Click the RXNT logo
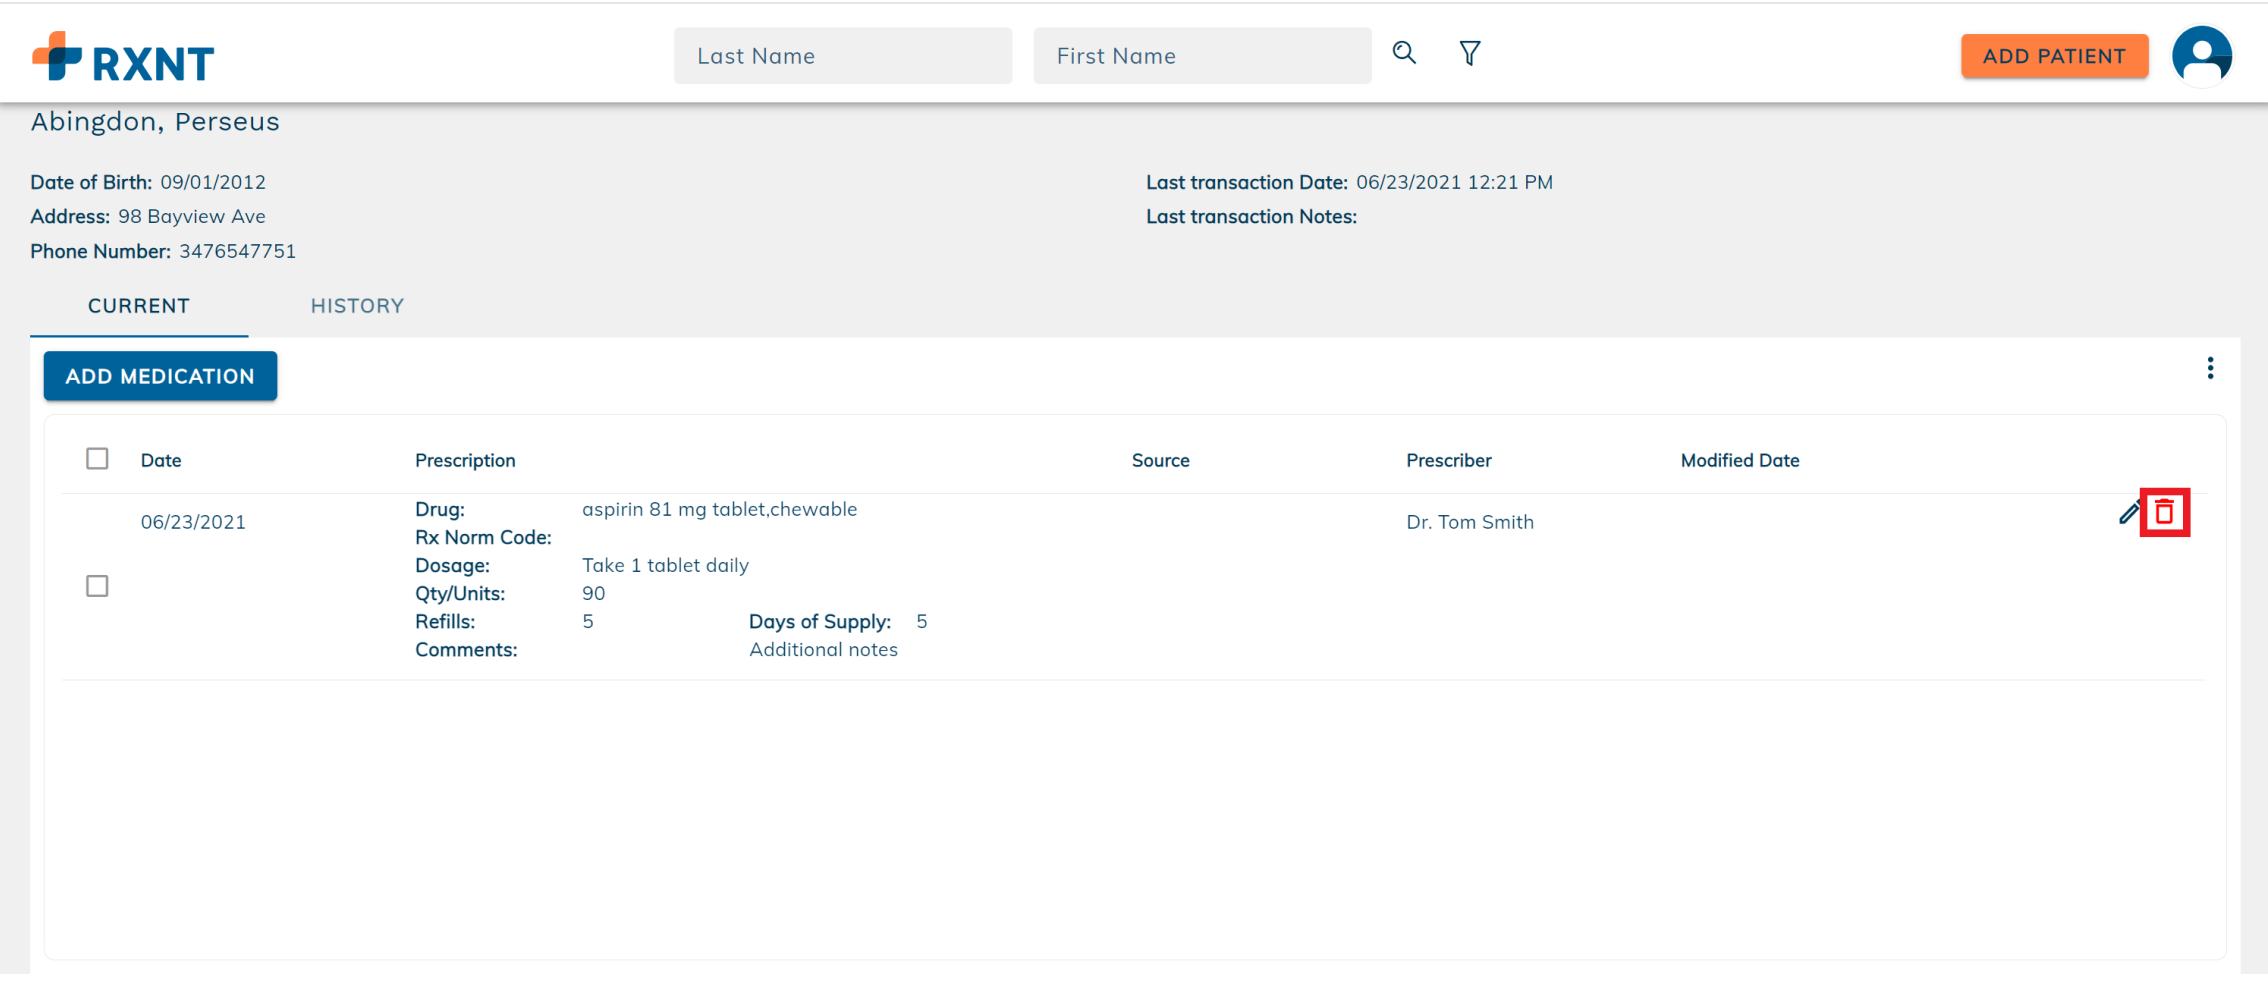This screenshot has width=2268, height=999. [x=123, y=57]
